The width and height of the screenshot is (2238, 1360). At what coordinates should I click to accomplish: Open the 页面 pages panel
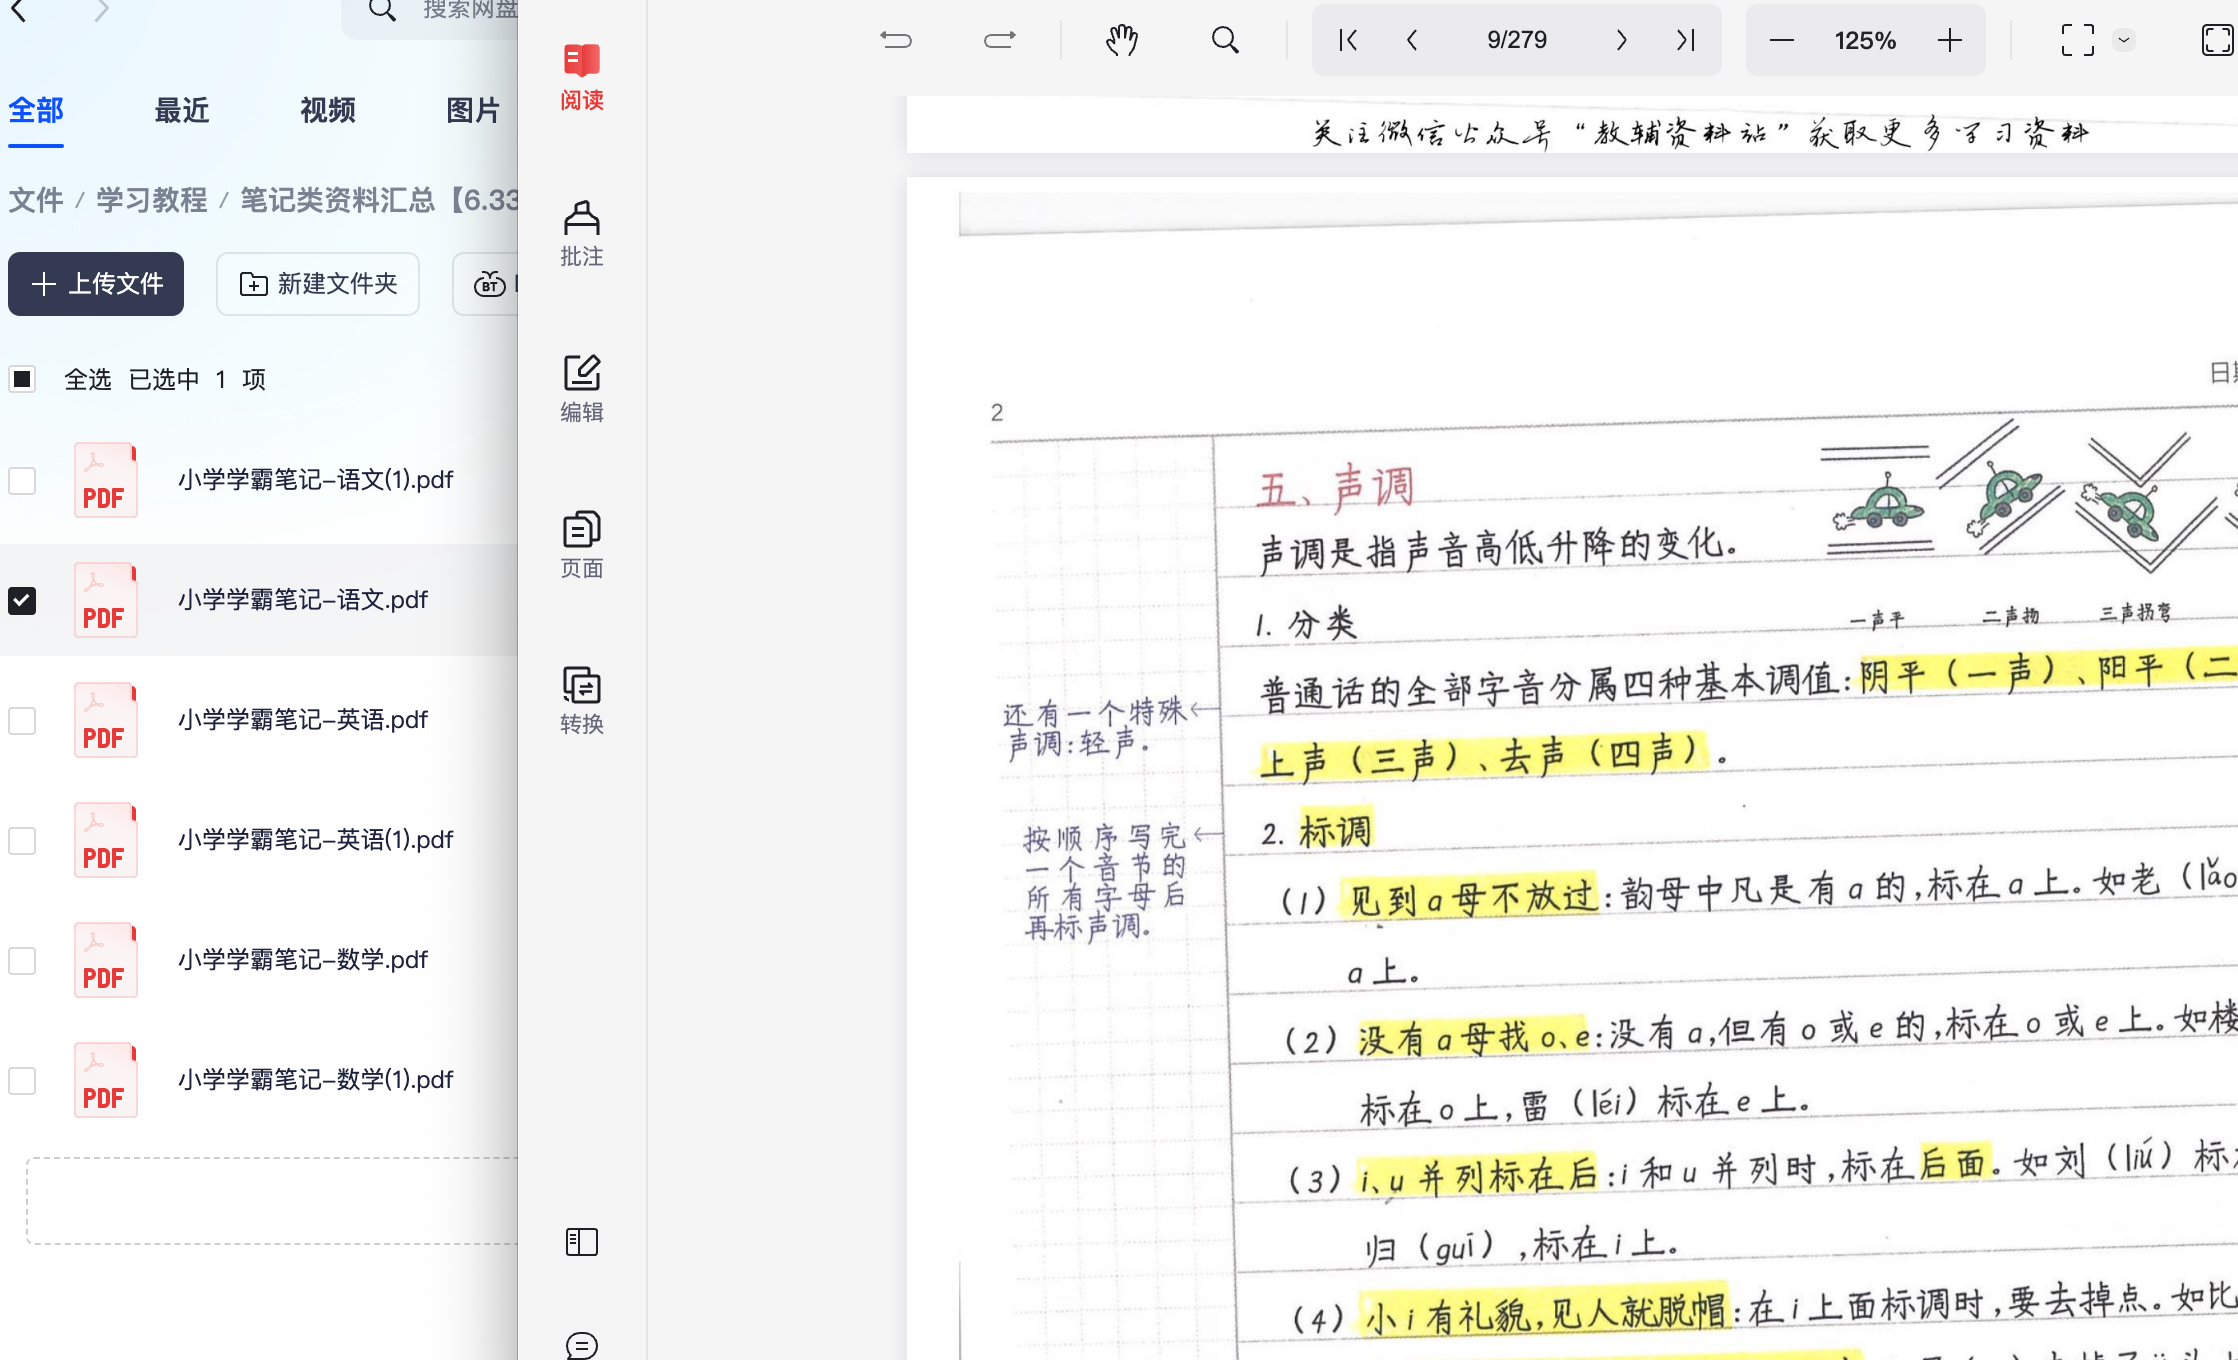point(581,544)
